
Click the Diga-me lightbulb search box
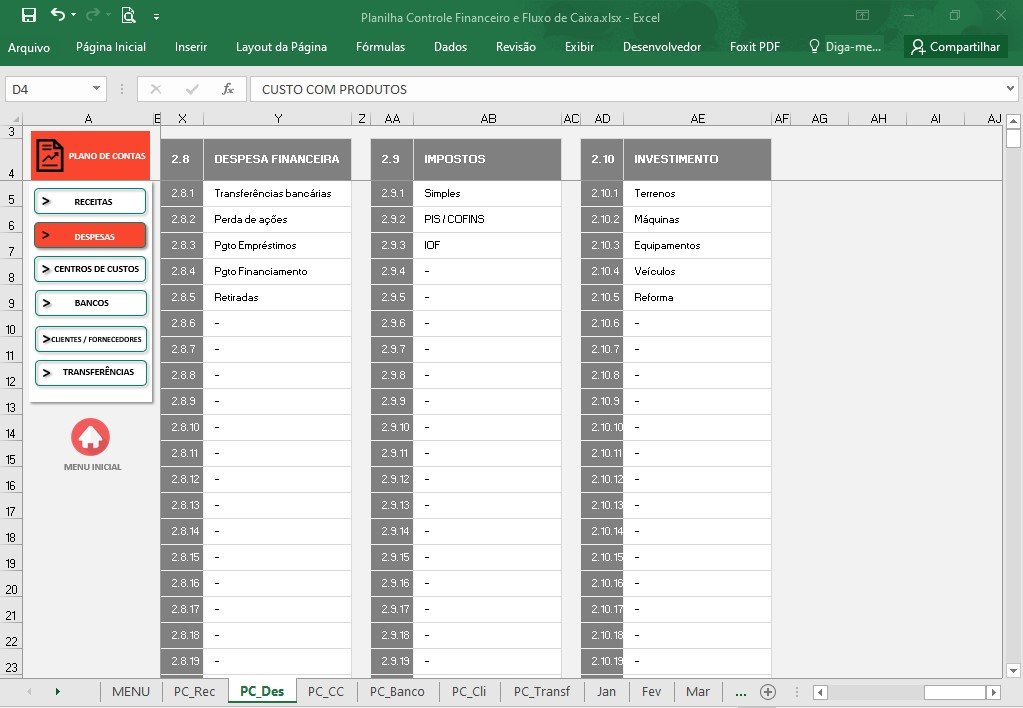coord(845,46)
